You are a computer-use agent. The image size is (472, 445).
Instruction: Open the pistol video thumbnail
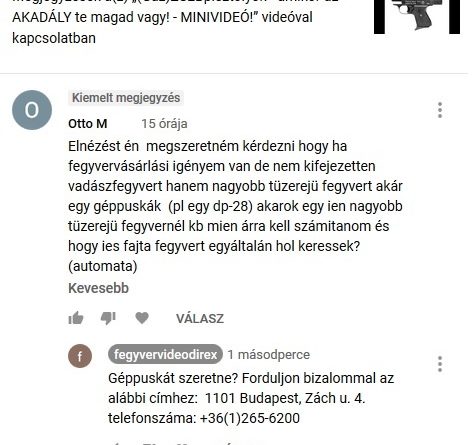pyautogui.click(x=417, y=16)
